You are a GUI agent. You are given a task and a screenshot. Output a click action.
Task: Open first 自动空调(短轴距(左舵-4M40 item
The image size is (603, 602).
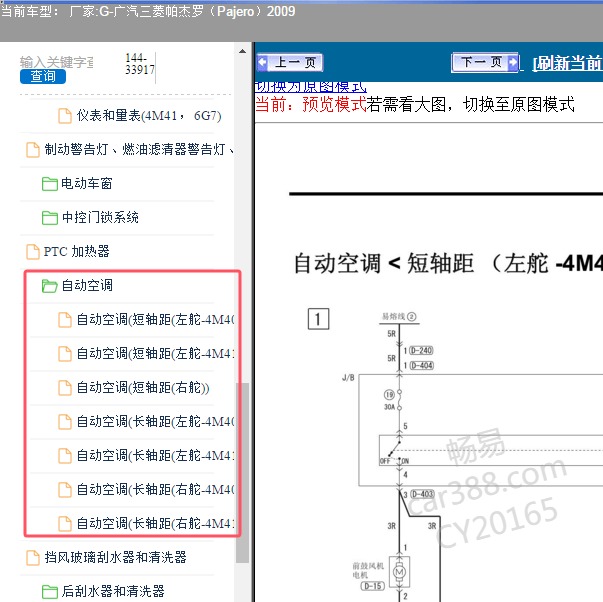[x=155, y=319]
